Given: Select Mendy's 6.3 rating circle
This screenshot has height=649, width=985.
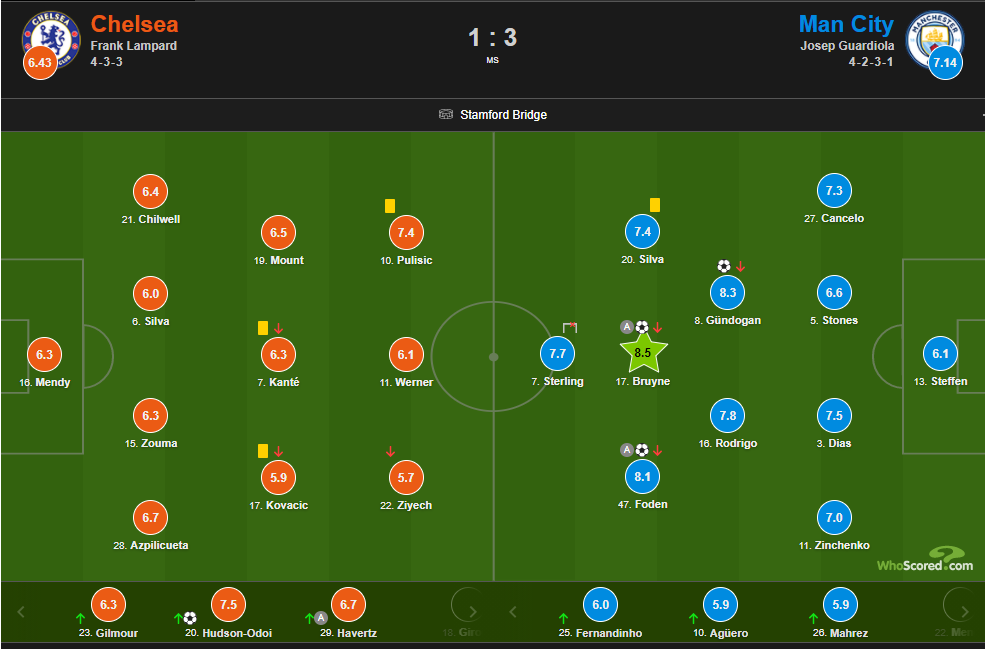Looking at the screenshot, I should (x=44, y=355).
